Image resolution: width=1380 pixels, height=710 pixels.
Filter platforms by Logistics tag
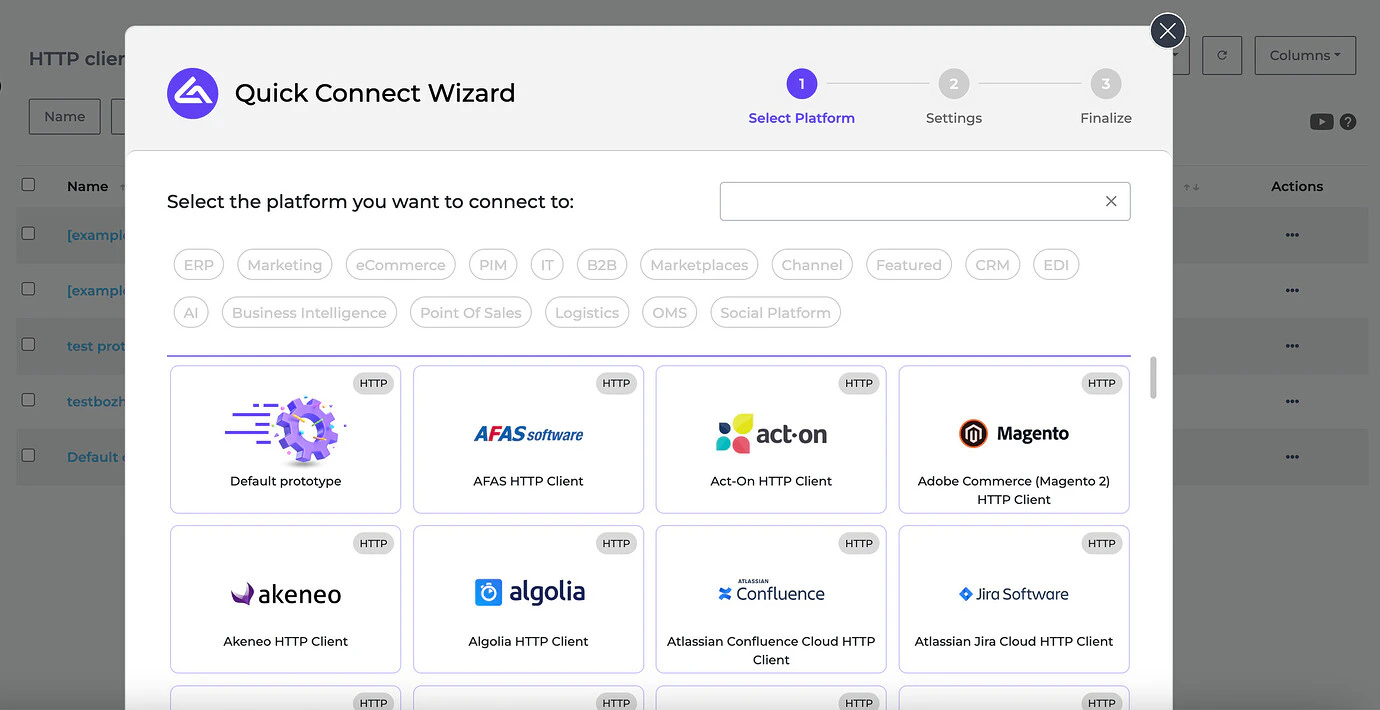(x=587, y=313)
